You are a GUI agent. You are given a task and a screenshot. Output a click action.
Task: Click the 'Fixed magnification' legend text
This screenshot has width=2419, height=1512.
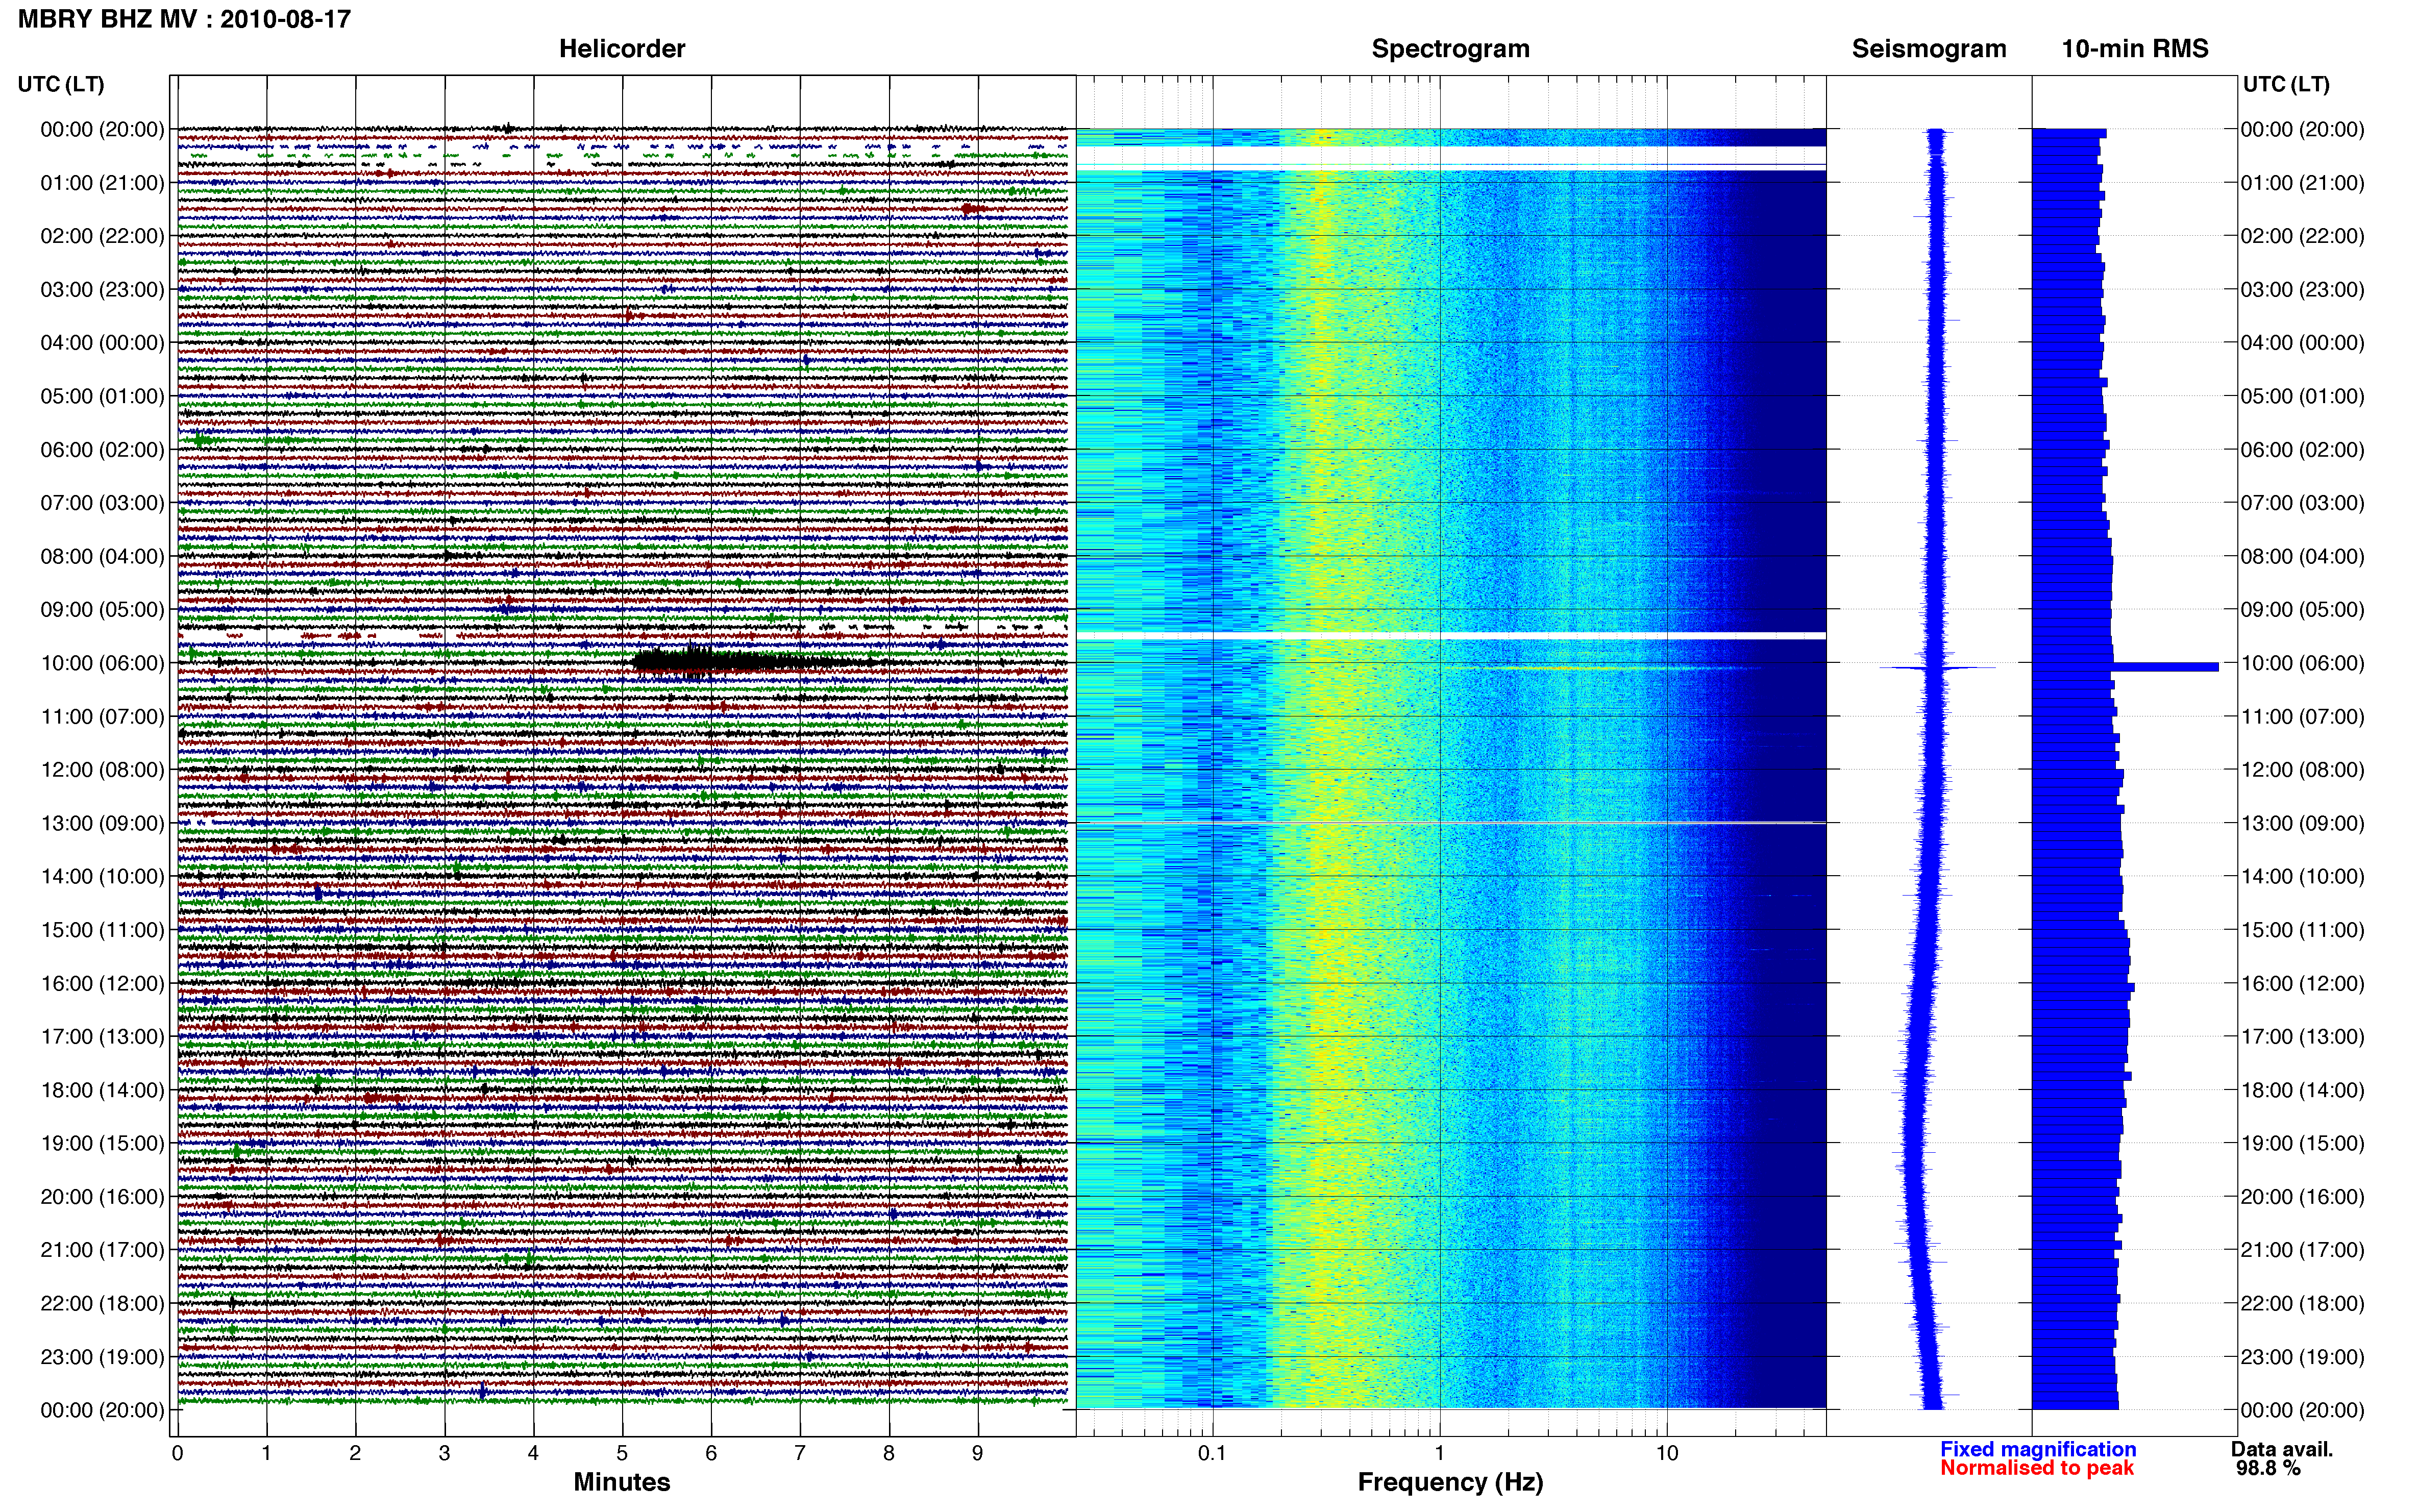click(x=2038, y=1449)
